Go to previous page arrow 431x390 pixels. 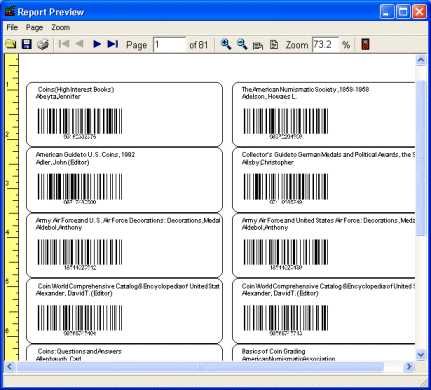click(x=79, y=44)
